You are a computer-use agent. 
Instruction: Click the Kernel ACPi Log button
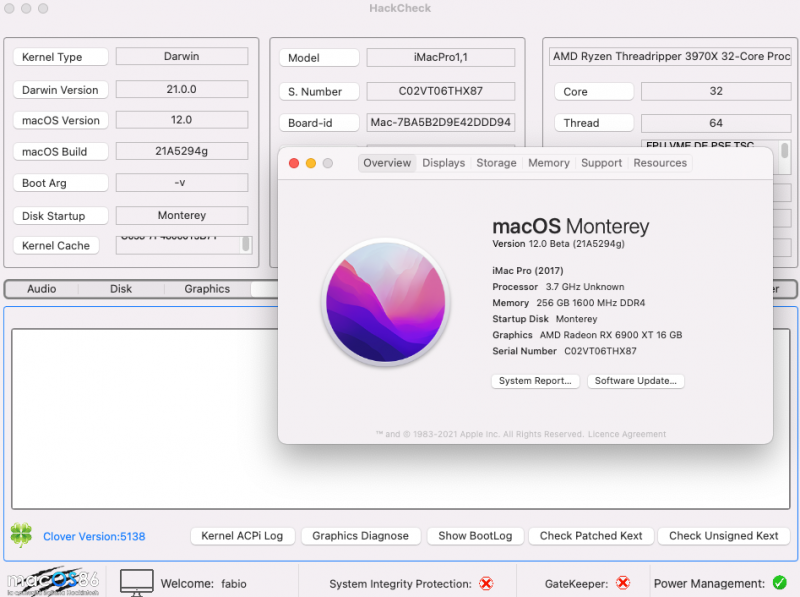(x=242, y=536)
